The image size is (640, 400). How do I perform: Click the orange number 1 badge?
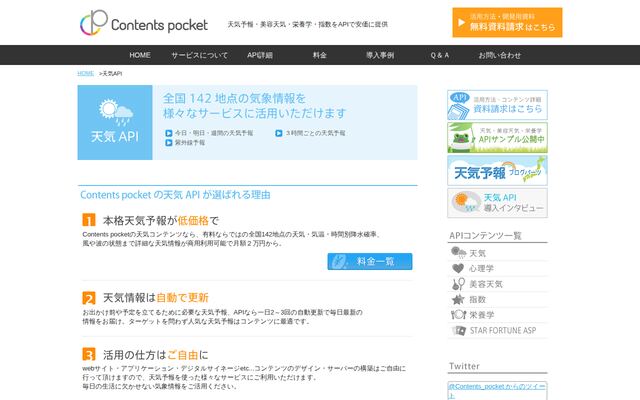89,220
